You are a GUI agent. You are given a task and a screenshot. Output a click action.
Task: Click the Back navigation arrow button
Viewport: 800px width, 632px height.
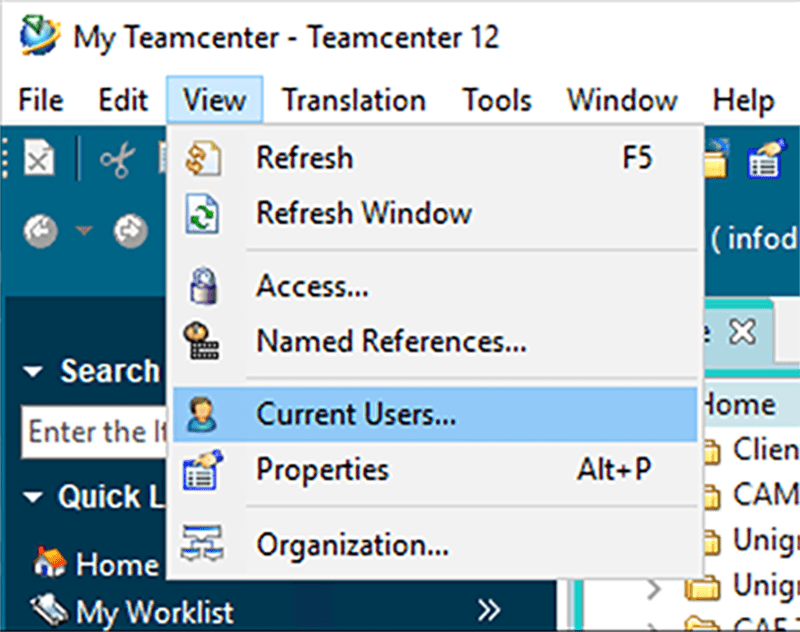coord(40,231)
